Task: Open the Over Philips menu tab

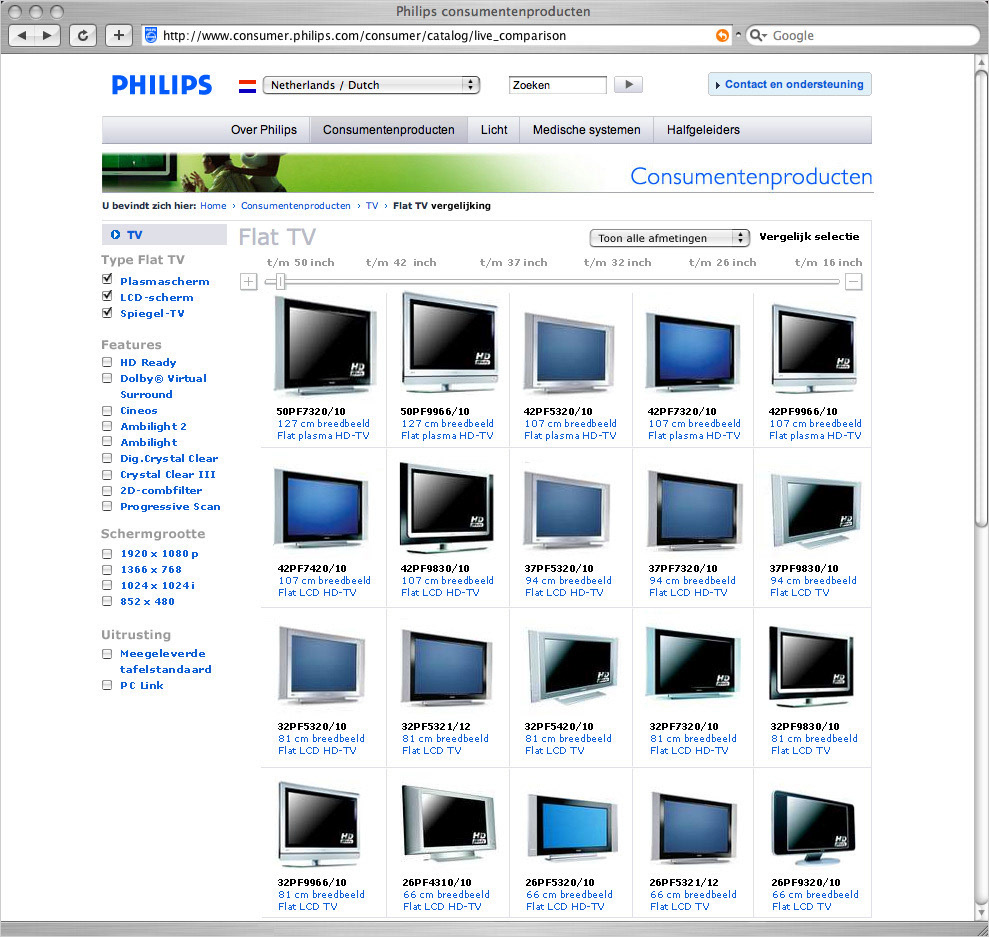Action: 264,130
